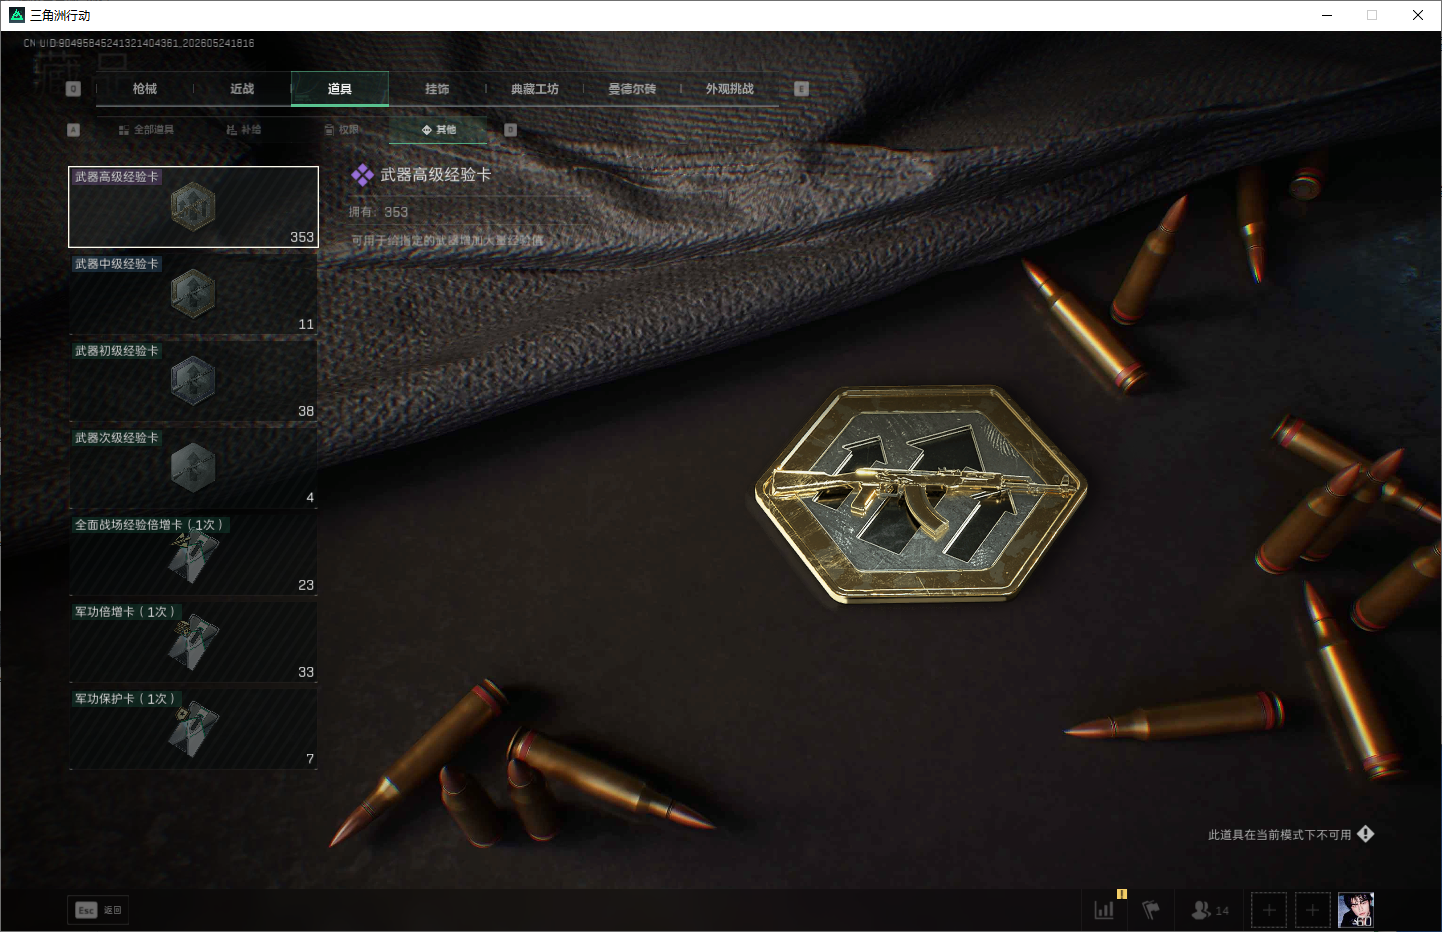
Task: Select the 武器初级经验卡 item
Action: pos(193,381)
